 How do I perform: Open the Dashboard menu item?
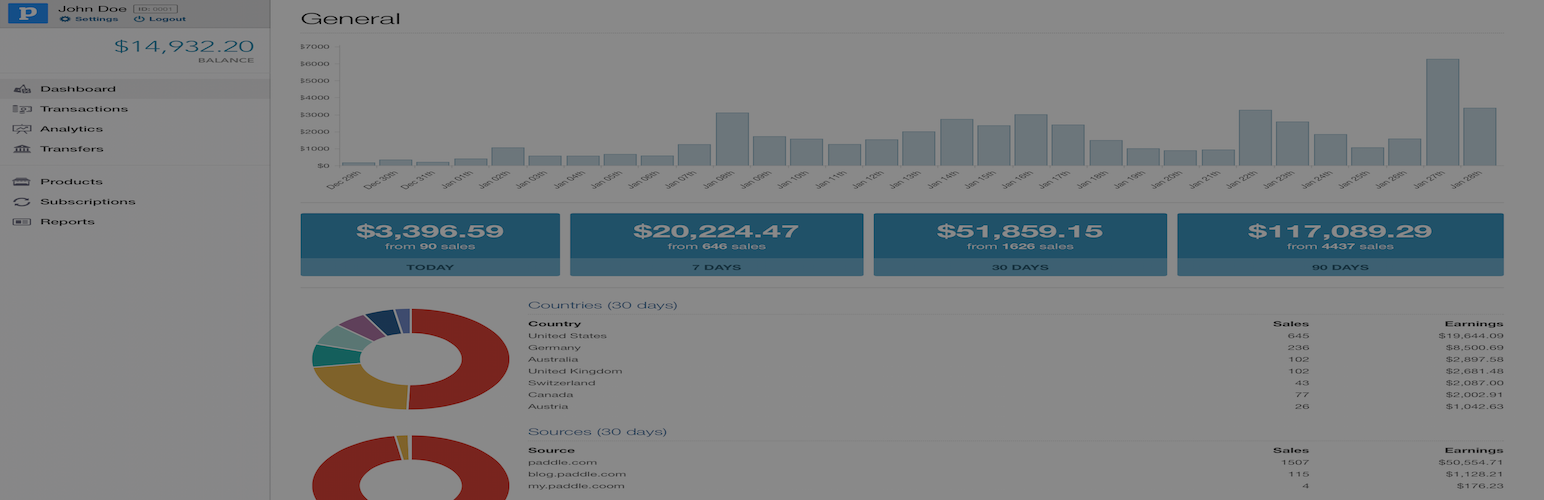[x=135, y=89]
